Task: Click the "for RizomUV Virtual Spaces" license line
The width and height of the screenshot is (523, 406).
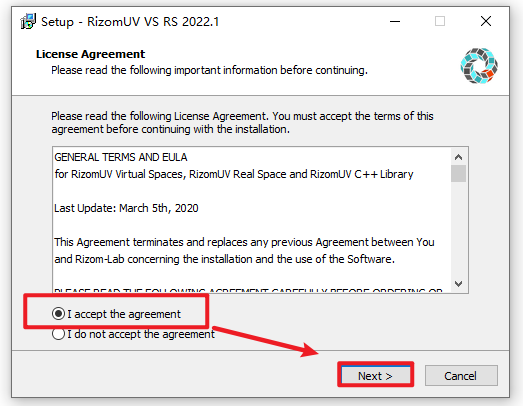Action: [x=233, y=174]
